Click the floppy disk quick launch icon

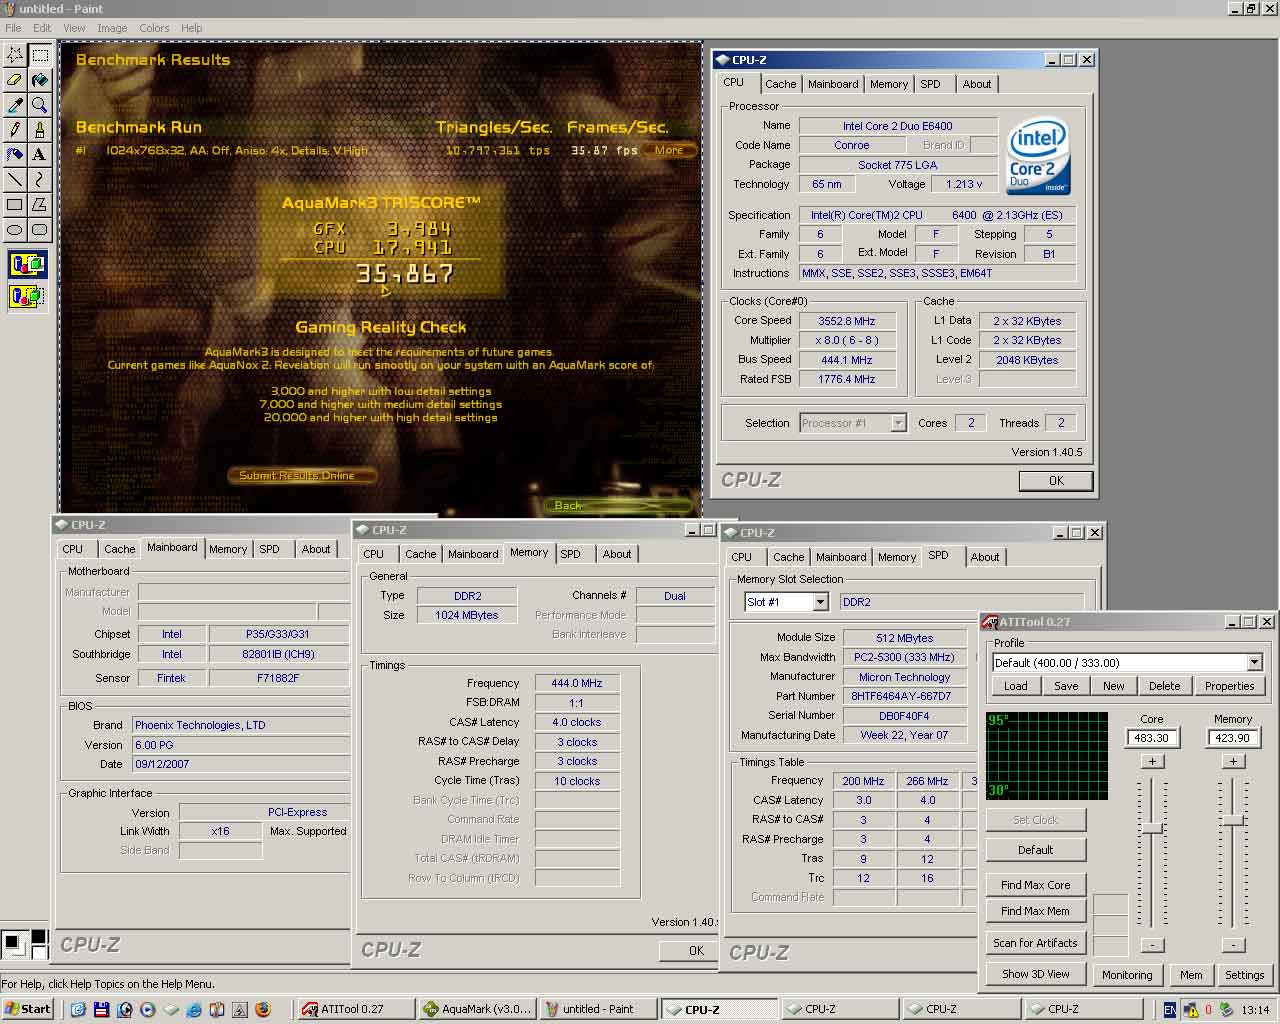pyautogui.click(x=101, y=1010)
